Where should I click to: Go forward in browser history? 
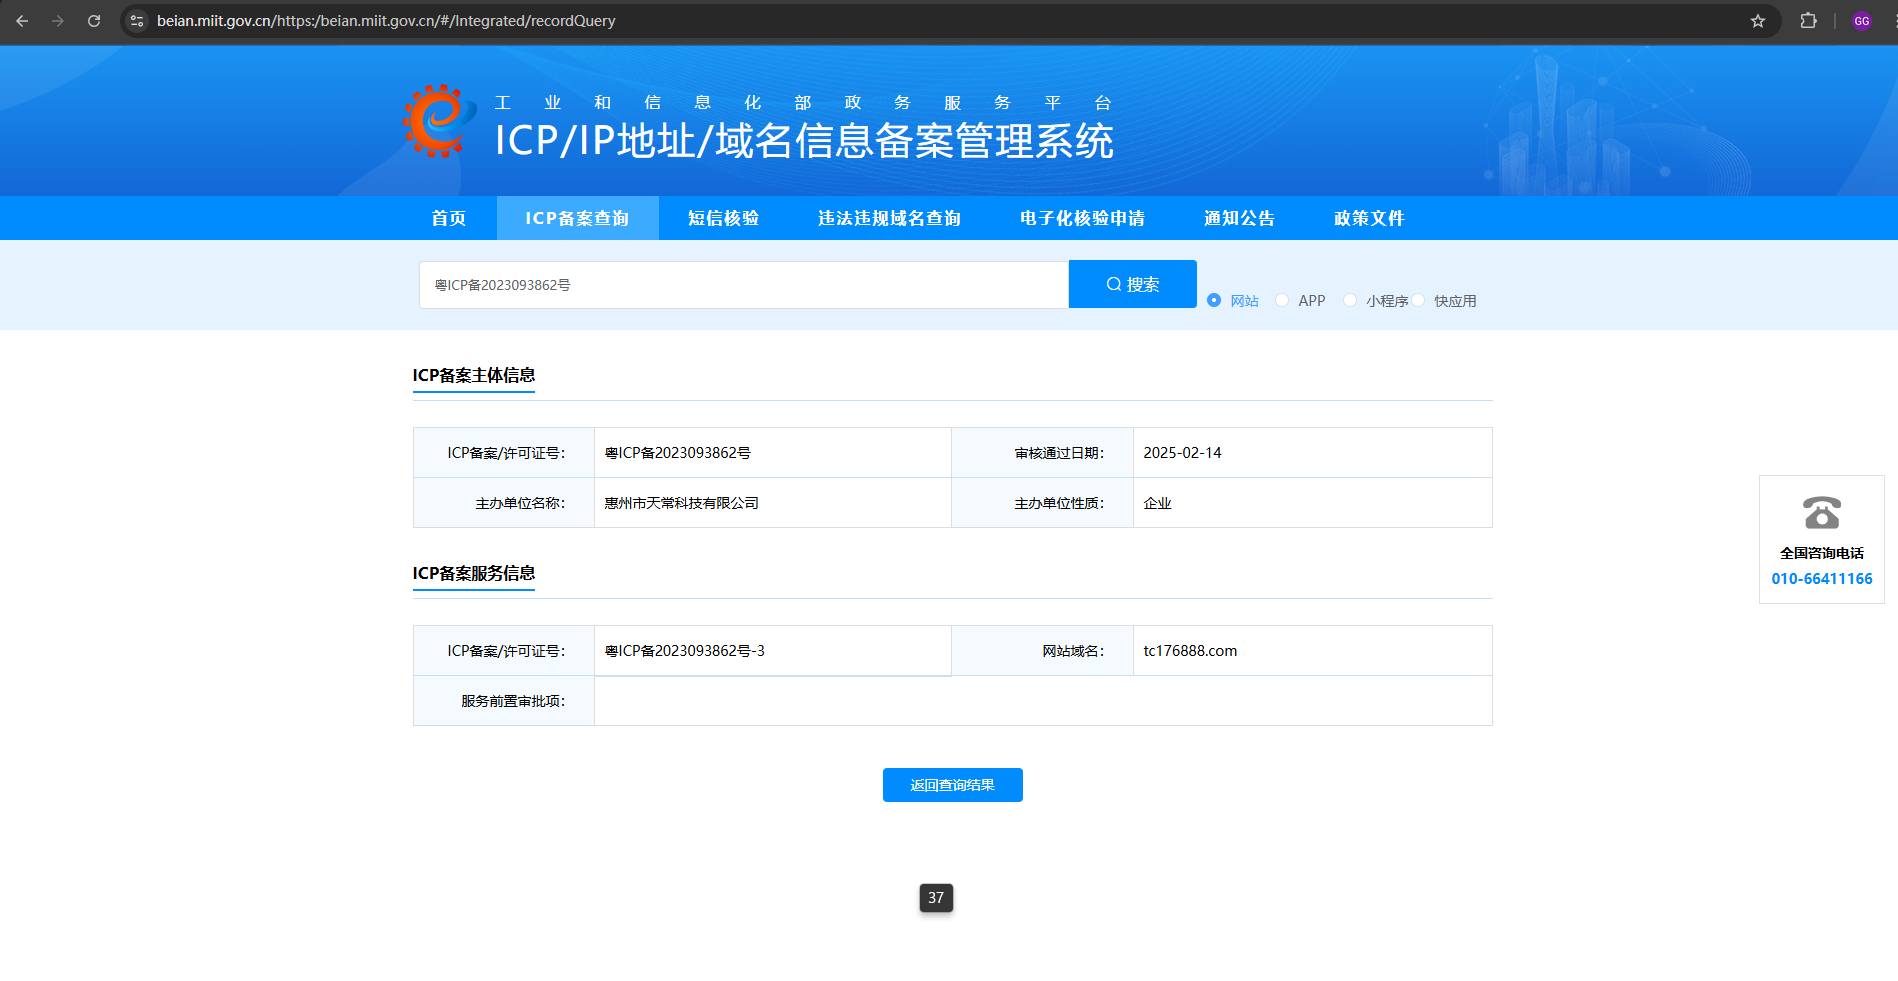click(58, 21)
